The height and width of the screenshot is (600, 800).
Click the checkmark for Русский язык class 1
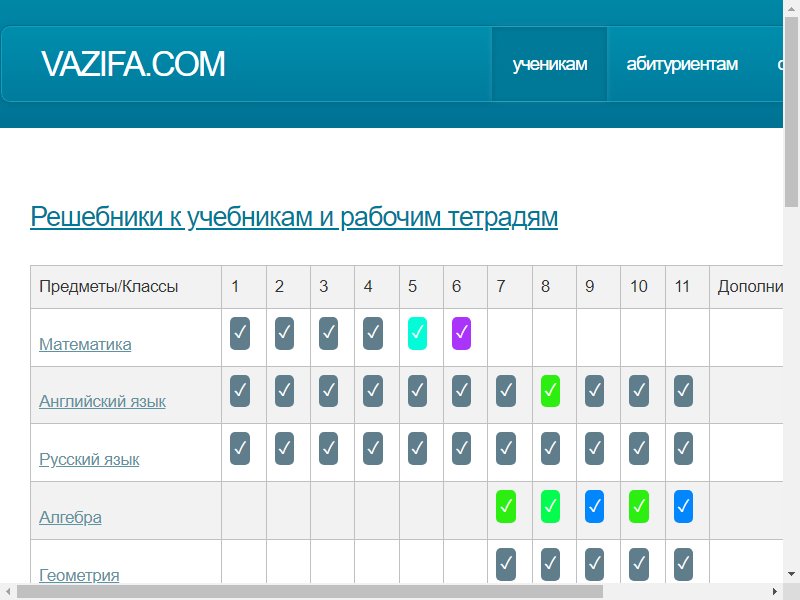click(240, 448)
